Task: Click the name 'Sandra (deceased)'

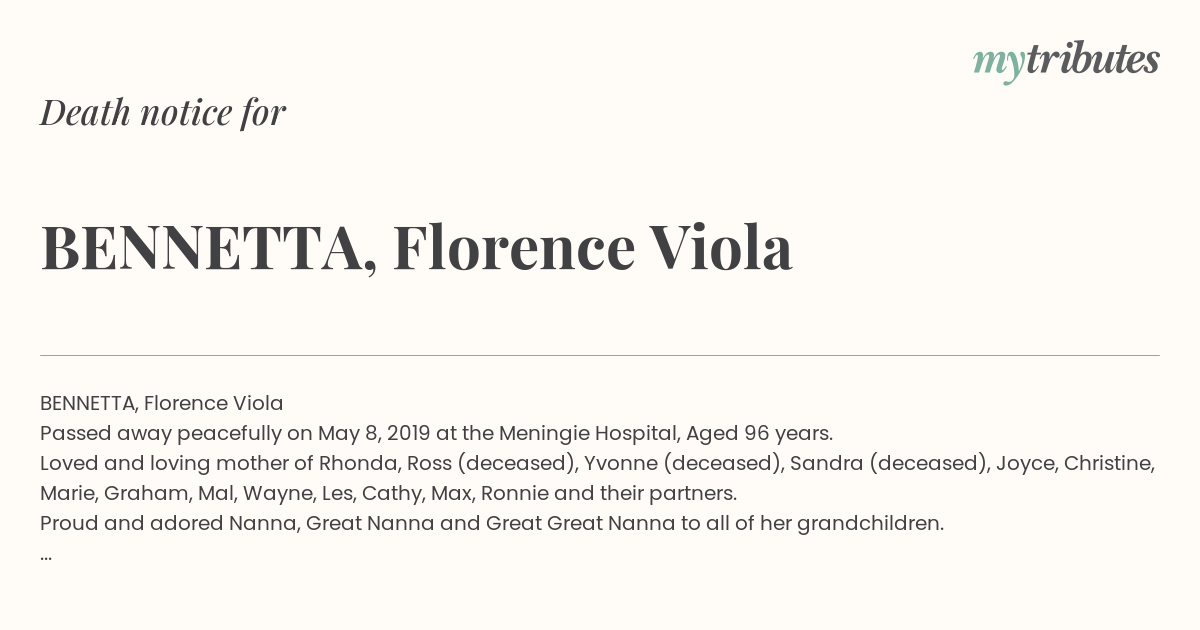Action: (888, 463)
